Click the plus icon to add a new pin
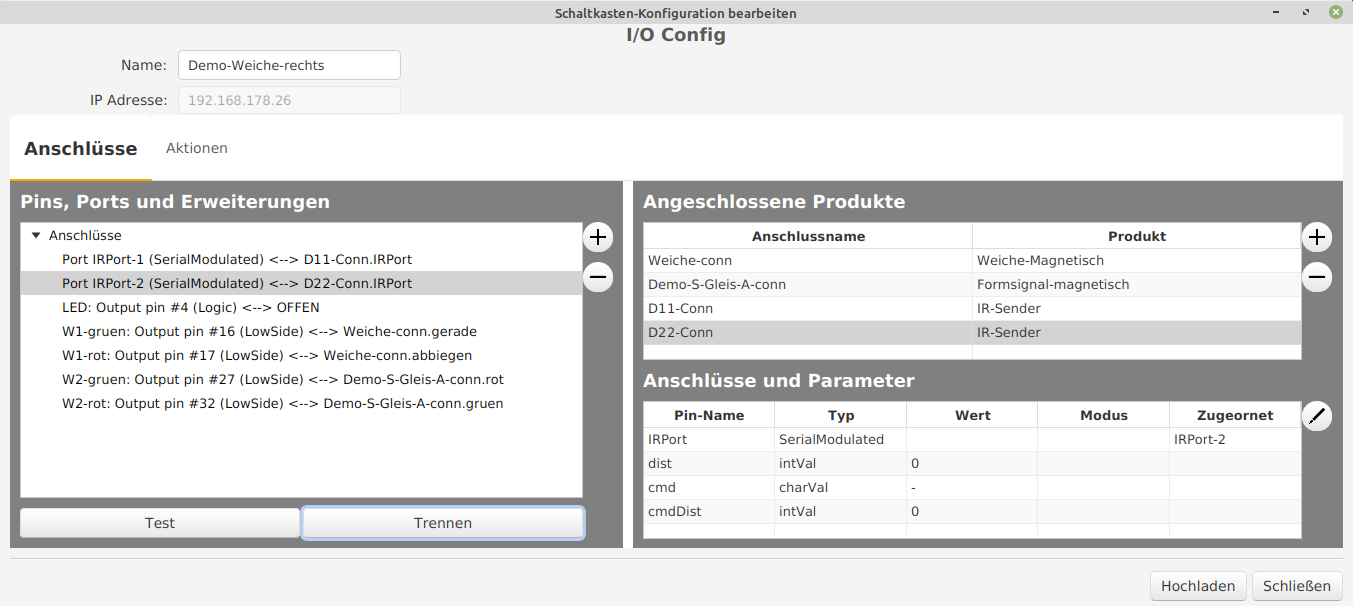The width and height of the screenshot is (1353, 606). (x=598, y=237)
